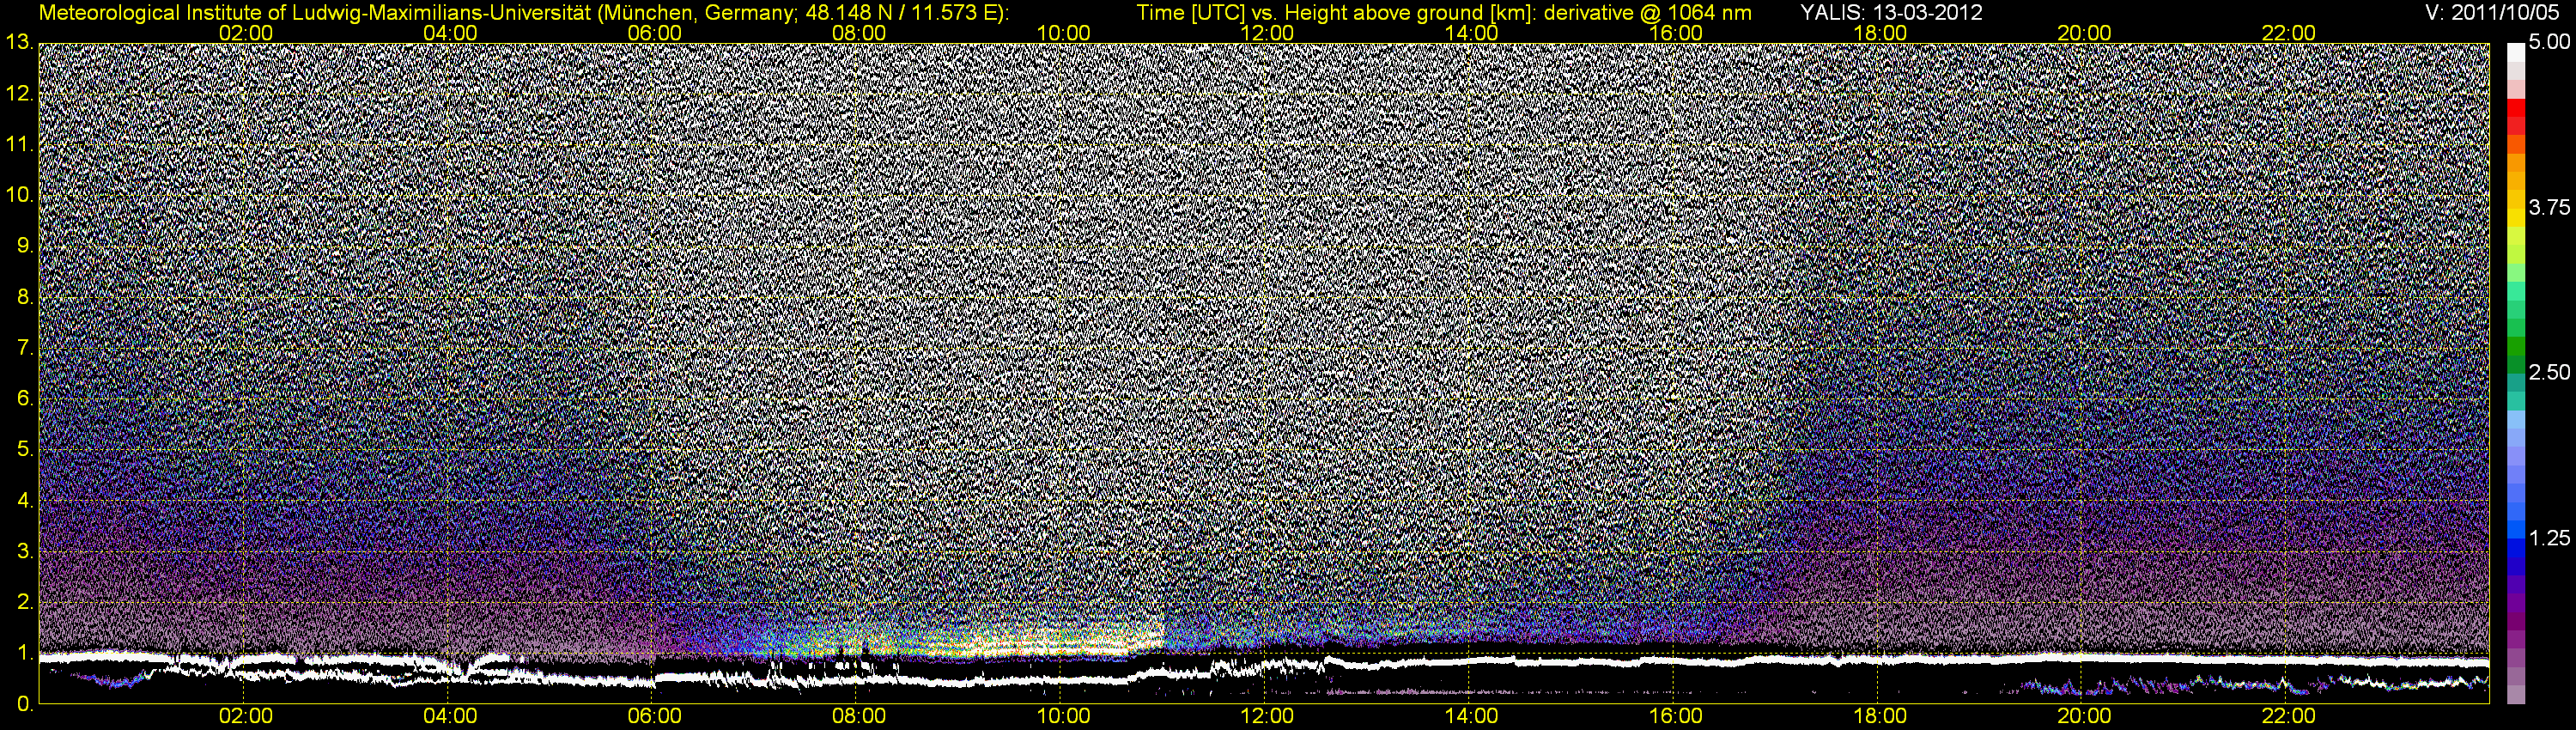
Task: Click the 08:00 label on the top time axis
Action: pyautogui.click(x=859, y=33)
